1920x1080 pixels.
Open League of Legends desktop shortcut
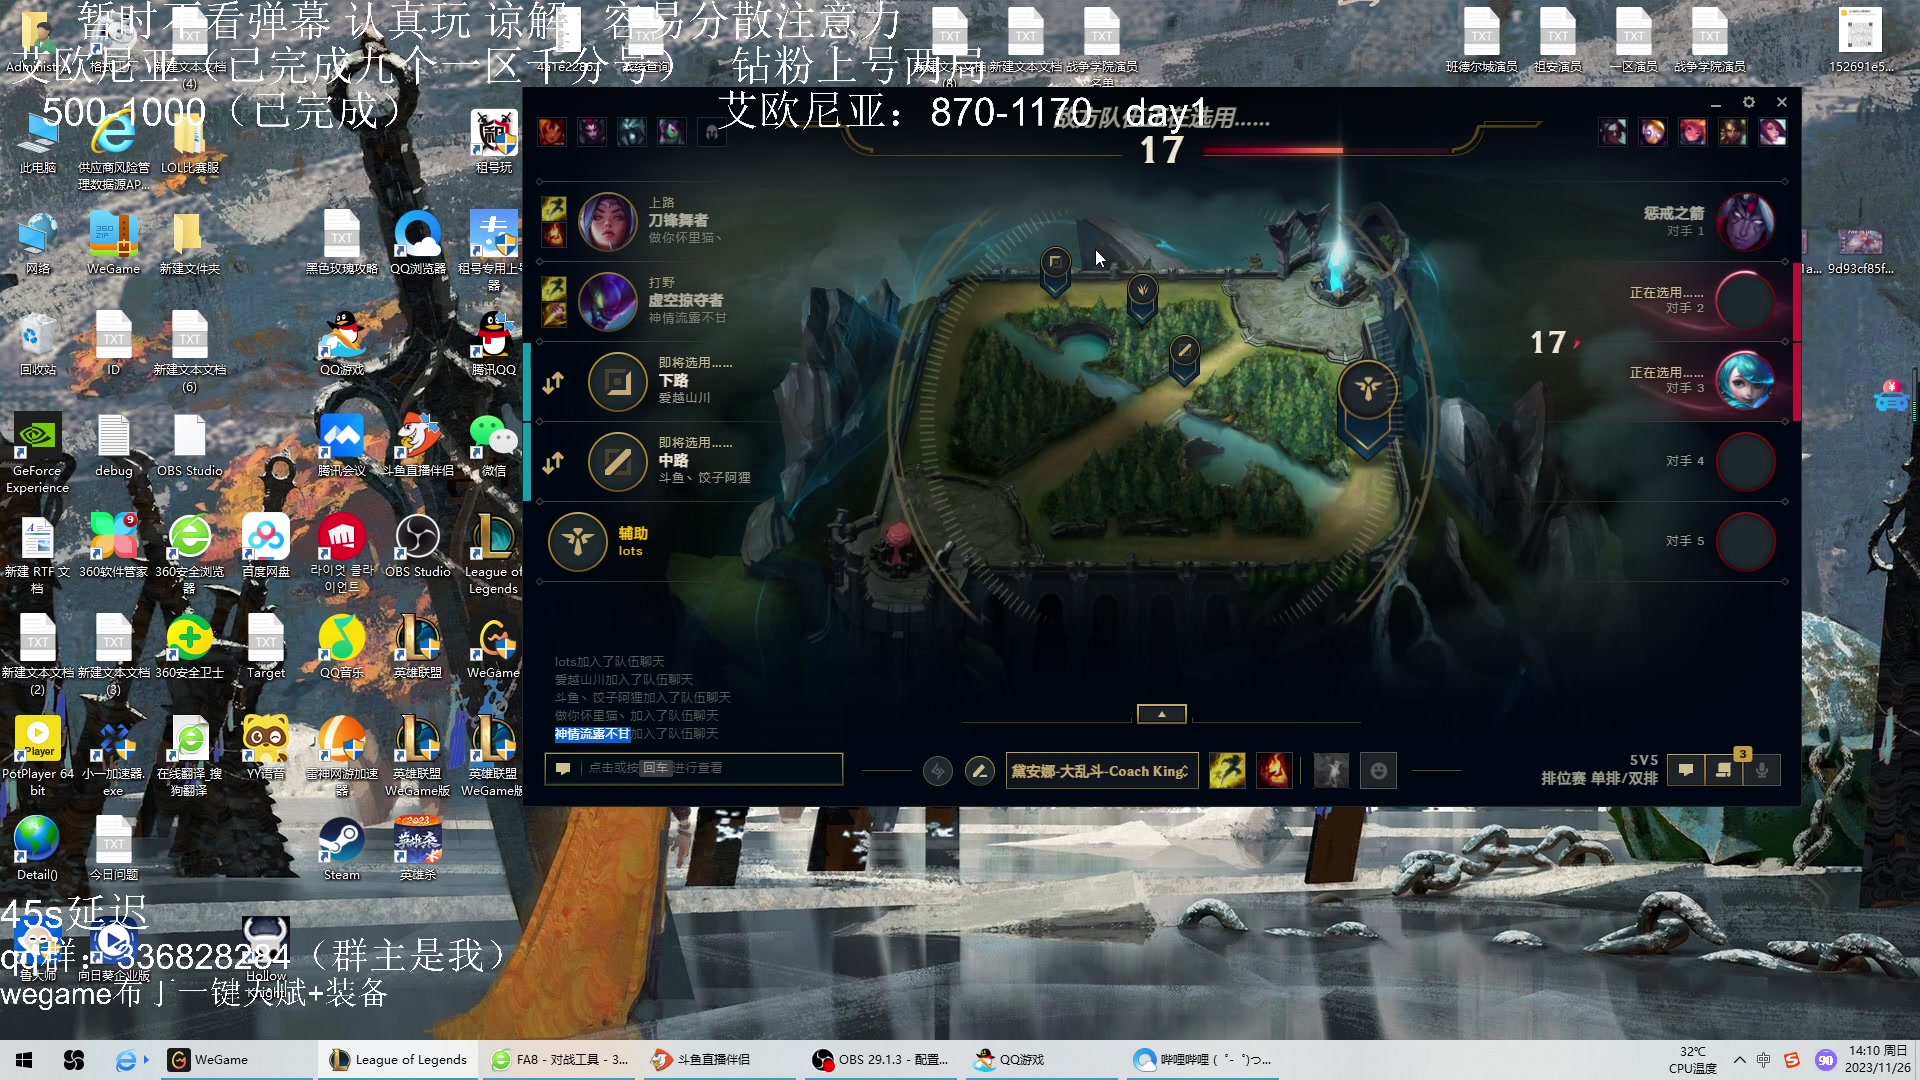pos(493,553)
